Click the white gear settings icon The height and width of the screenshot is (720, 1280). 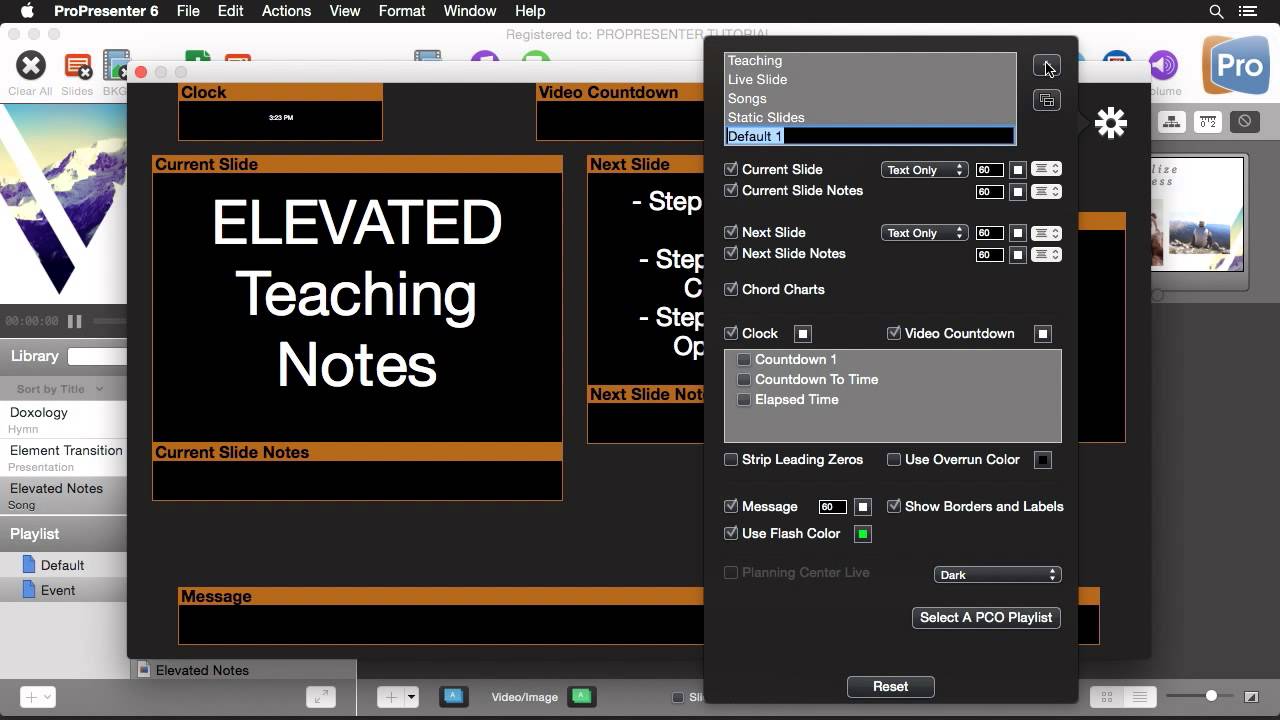[1110, 123]
